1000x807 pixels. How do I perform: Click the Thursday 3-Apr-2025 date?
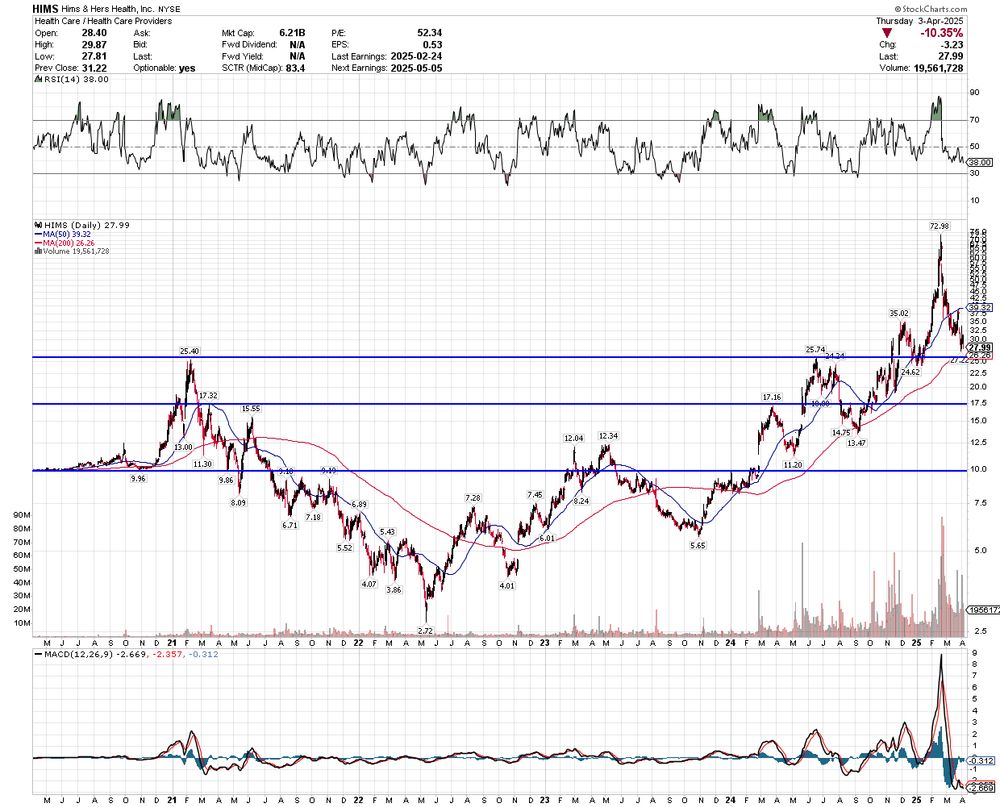tap(920, 21)
